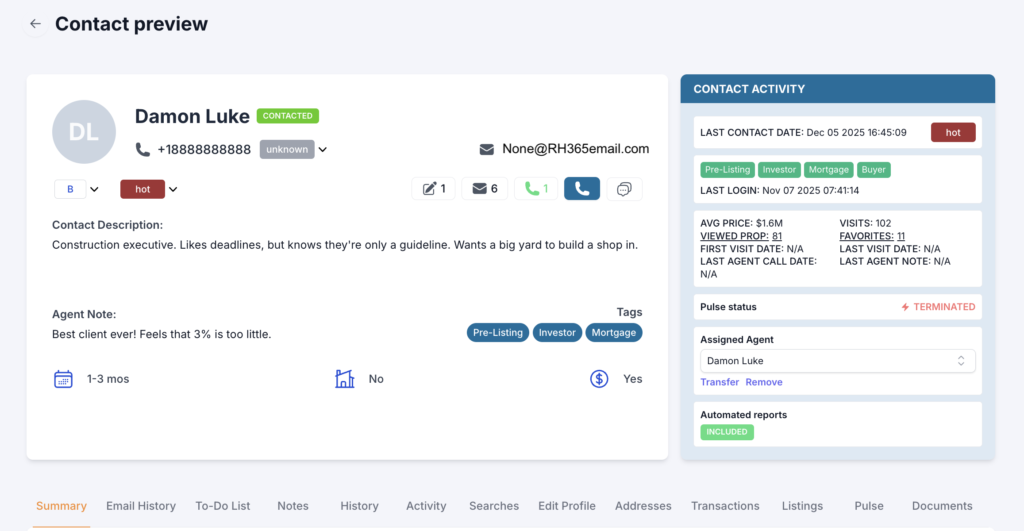
Task: Click the Contact Description text
Action: 345,245
